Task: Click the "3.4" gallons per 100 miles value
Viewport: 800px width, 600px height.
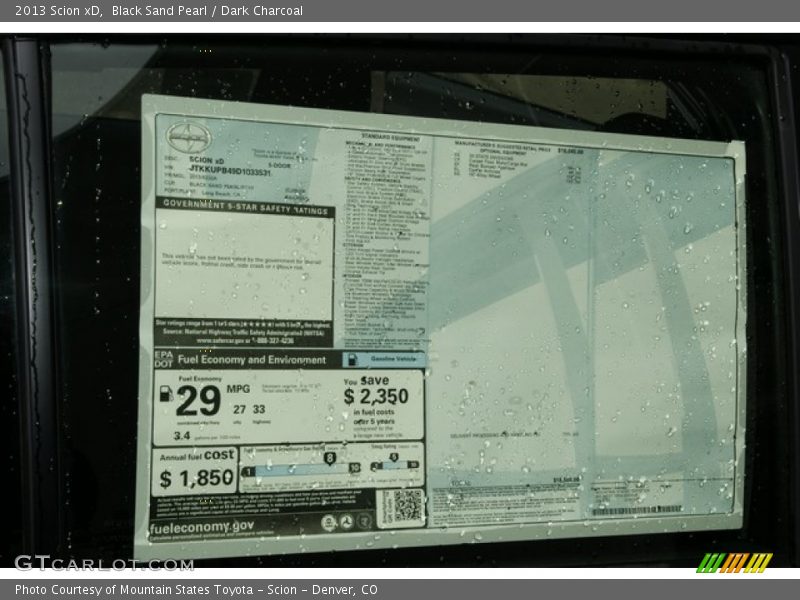Action: click(x=182, y=436)
